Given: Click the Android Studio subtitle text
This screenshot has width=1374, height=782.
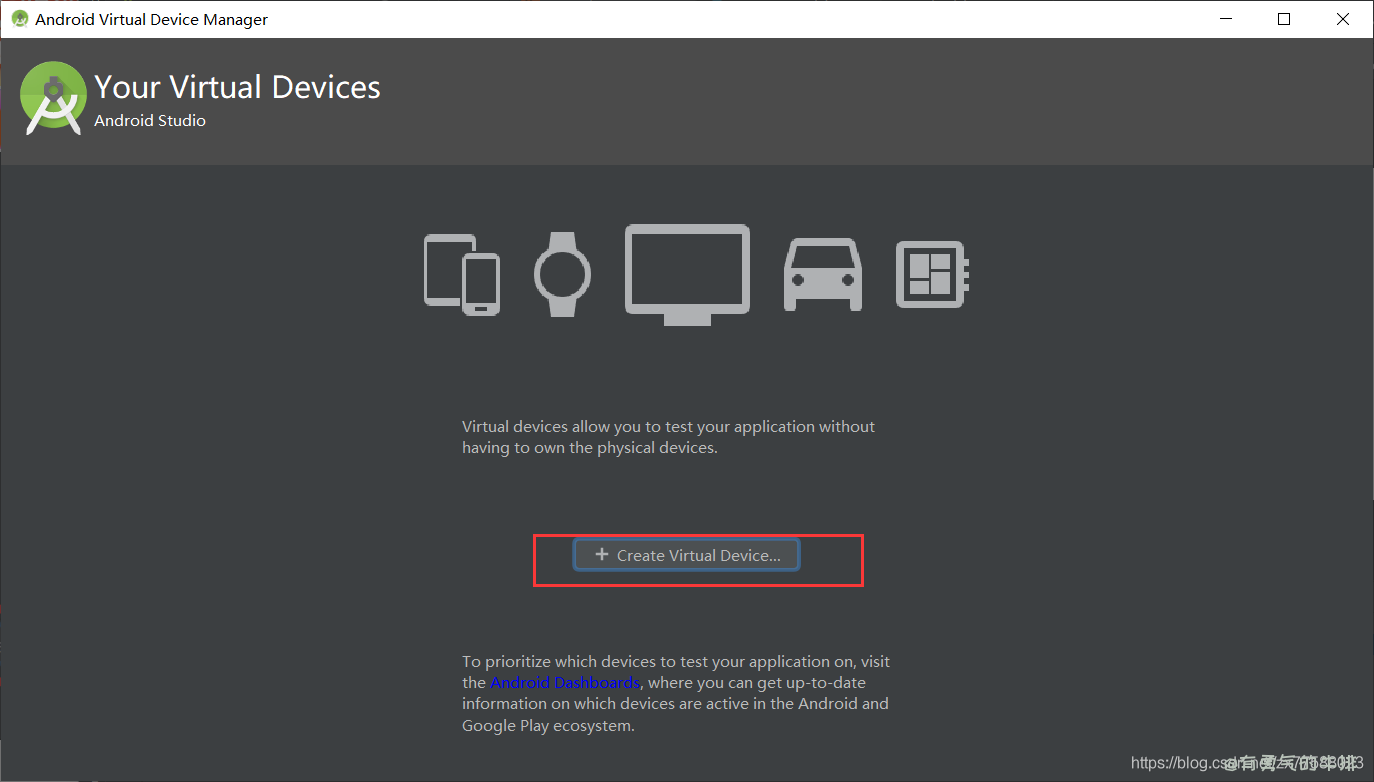Looking at the screenshot, I should pos(150,120).
